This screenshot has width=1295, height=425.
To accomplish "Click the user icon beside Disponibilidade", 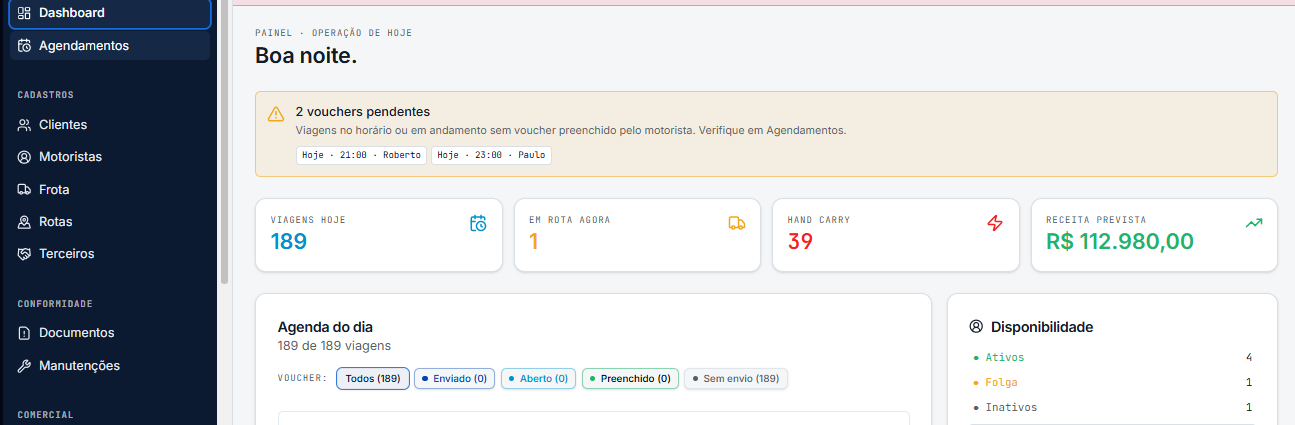I will pos(977,327).
